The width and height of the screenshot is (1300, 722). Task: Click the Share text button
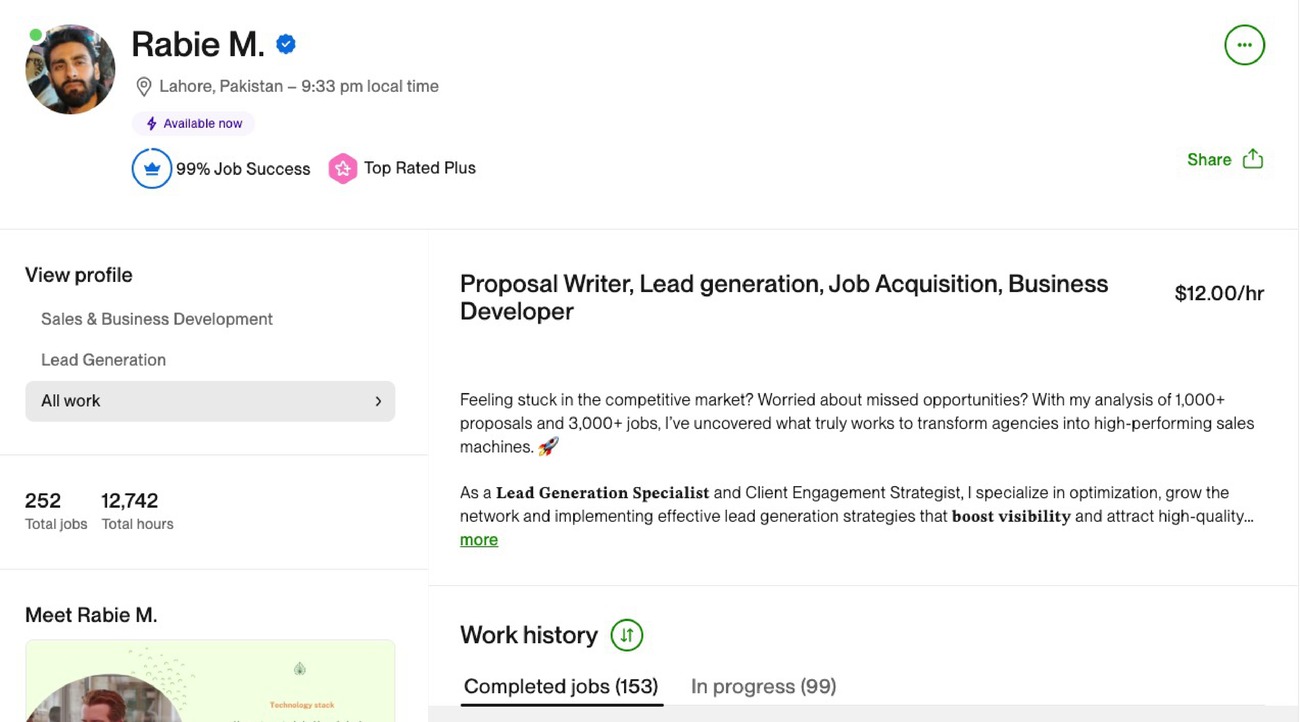tap(1208, 160)
